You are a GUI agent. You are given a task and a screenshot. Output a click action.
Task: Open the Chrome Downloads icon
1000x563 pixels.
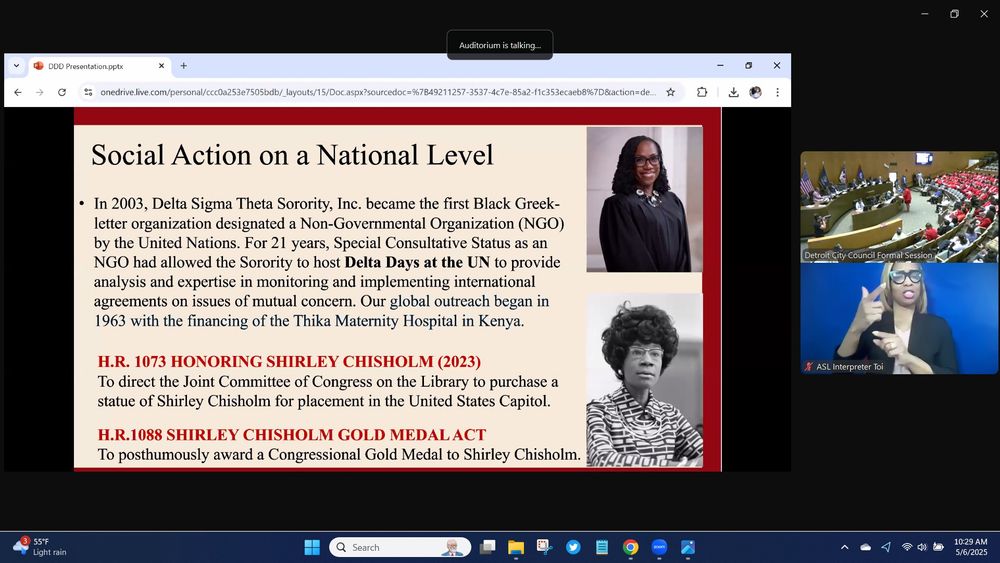click(x=733, y=92)
